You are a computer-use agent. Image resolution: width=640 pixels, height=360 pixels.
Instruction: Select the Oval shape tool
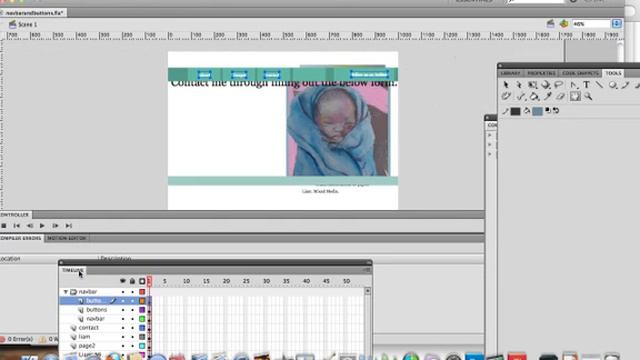[x=613, y=84]
